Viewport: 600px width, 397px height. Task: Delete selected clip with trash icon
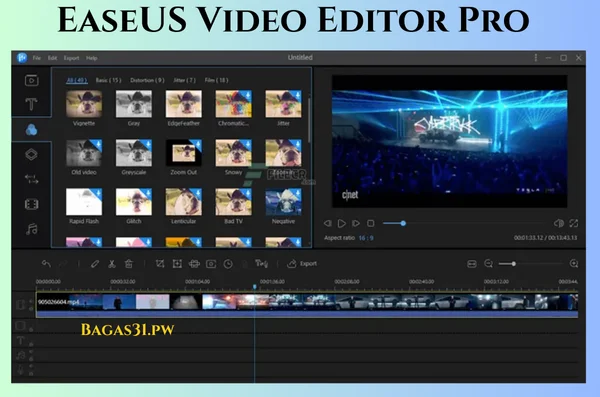point(129,263)
